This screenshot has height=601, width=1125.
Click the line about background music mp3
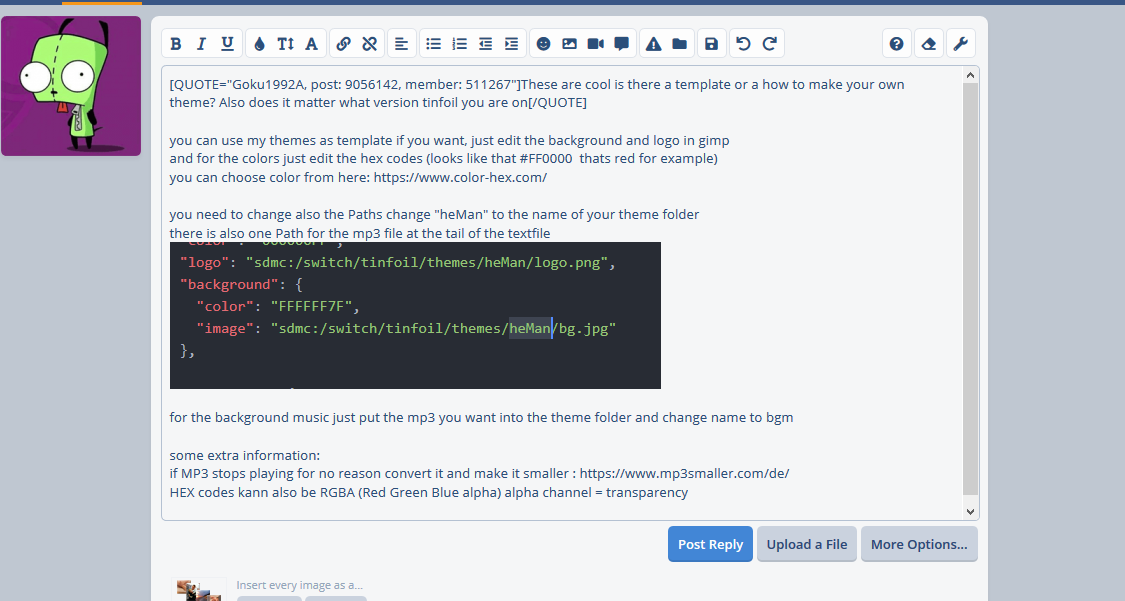pyautogui.click(x=481, y=417)
